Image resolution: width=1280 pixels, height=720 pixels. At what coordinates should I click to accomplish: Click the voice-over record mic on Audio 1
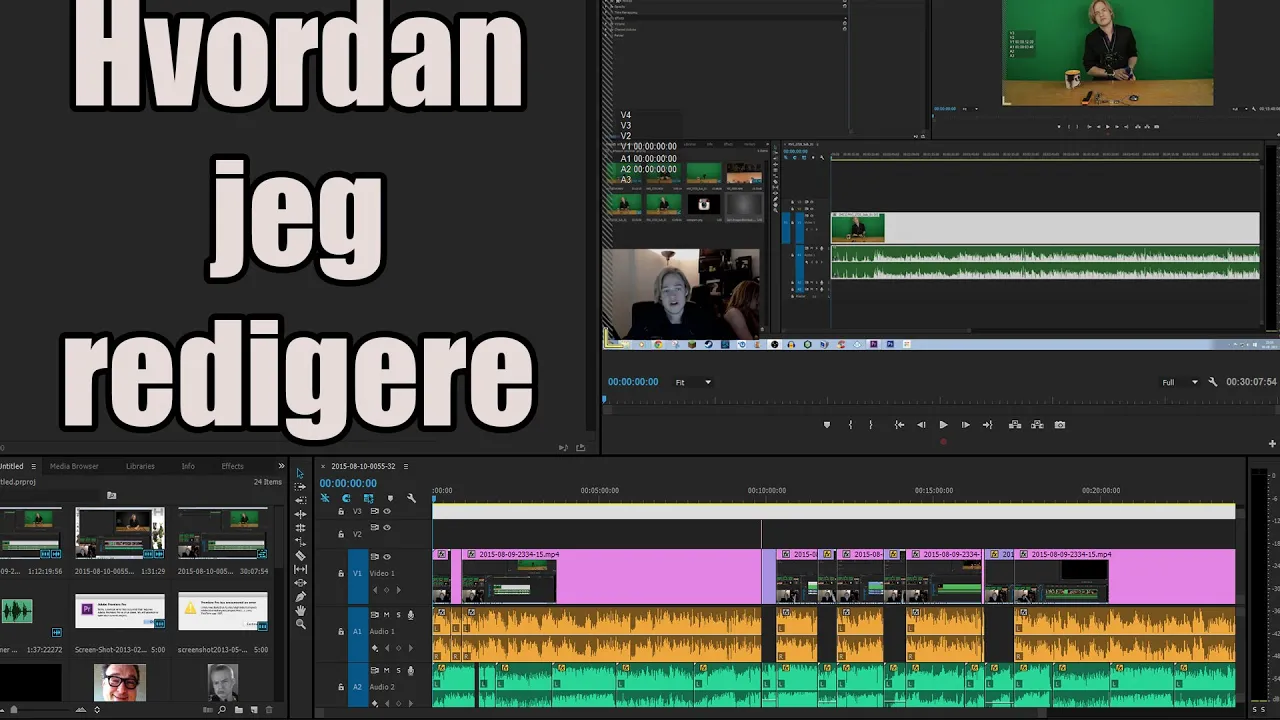click(x=411, y=615)
